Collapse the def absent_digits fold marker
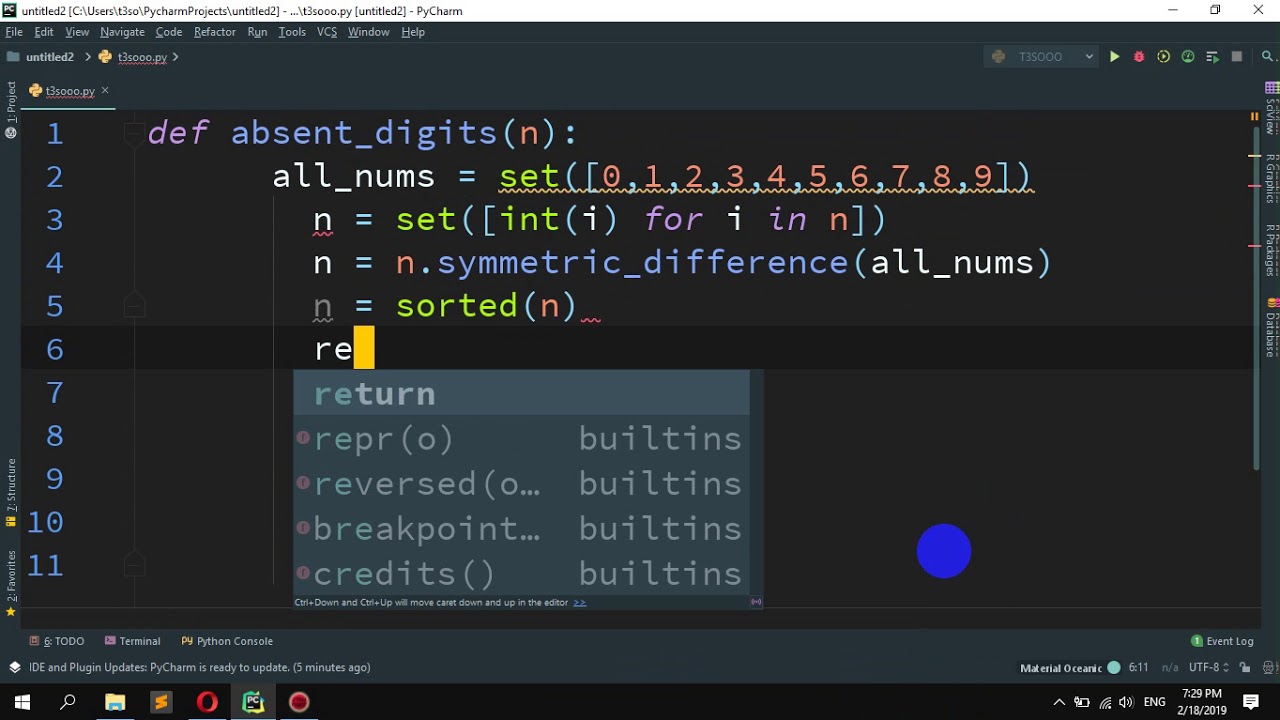Image resolution: width=1280 pixels, height=720 pixels. 134,133
